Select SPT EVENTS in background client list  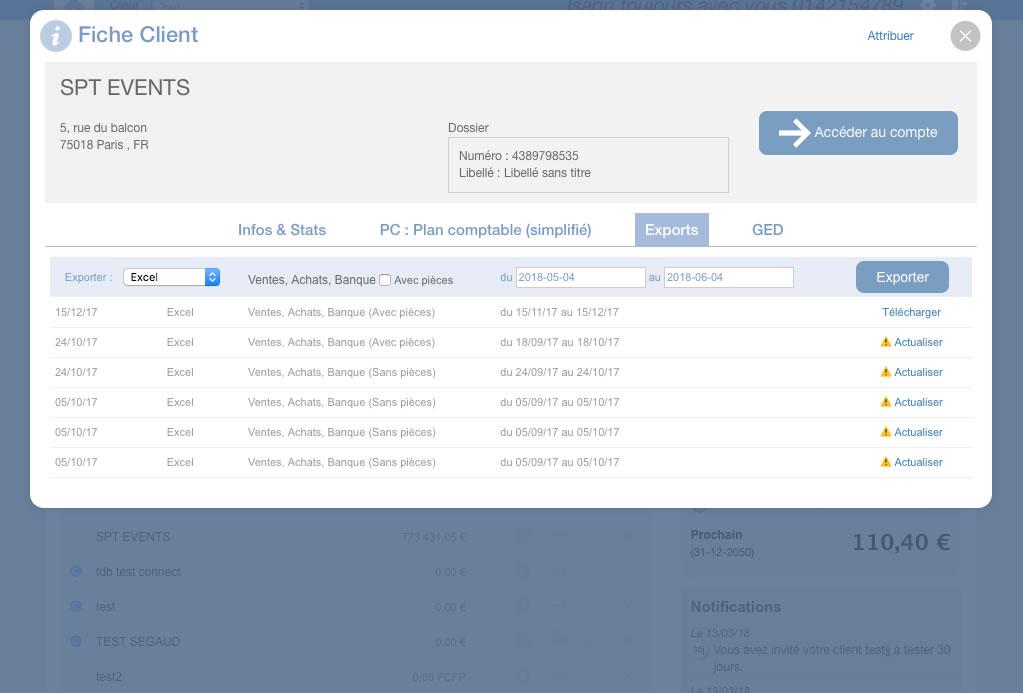[133, 536]
